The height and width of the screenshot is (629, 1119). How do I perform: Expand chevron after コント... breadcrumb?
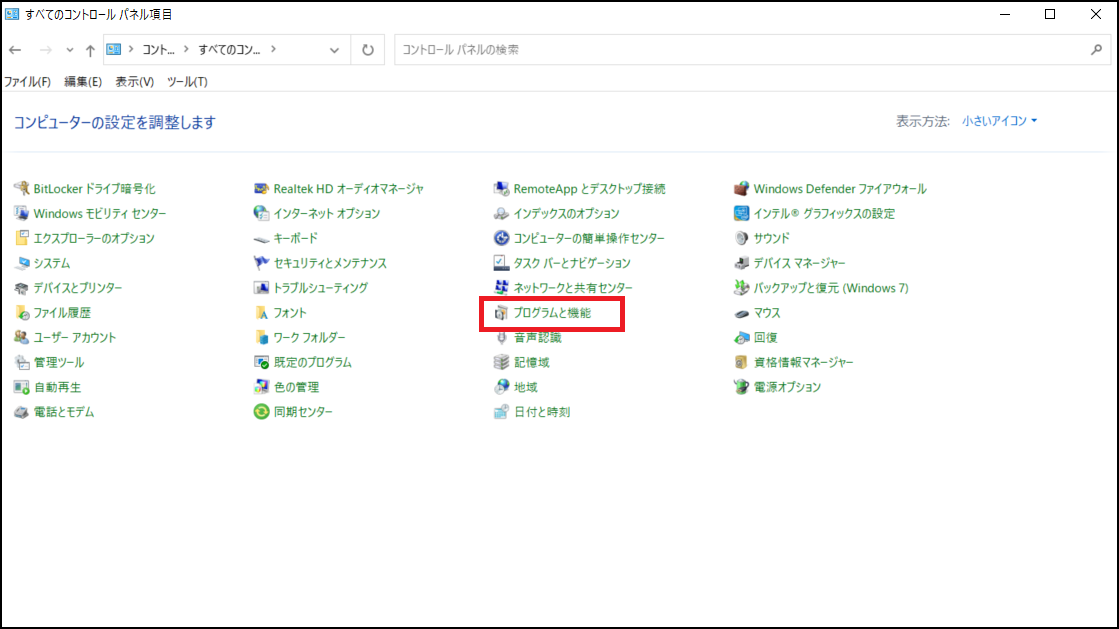click(x=186, y=49)
